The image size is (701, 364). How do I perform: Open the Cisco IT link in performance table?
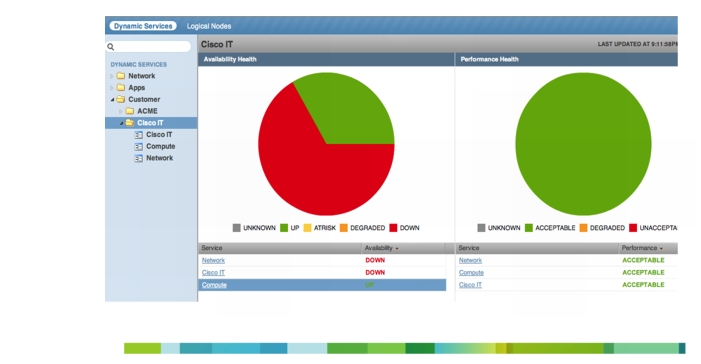(470, 285)
